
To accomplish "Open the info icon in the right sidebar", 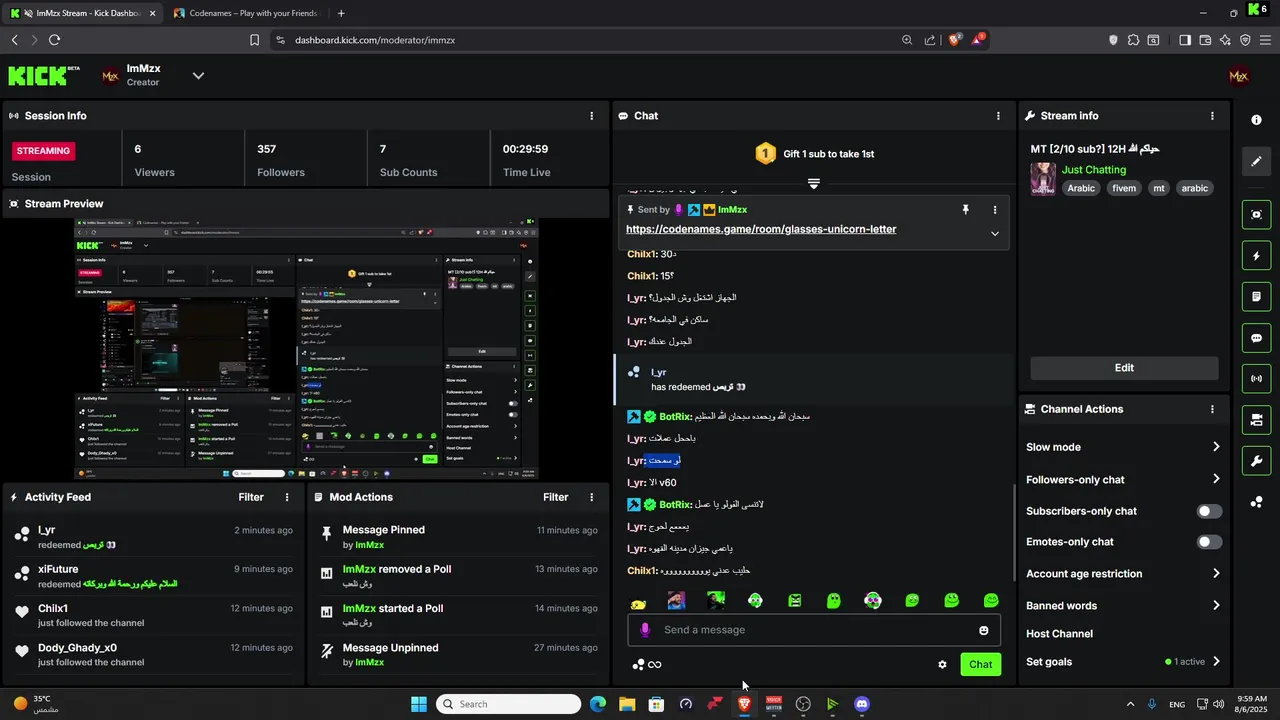I will [1256, 120].
